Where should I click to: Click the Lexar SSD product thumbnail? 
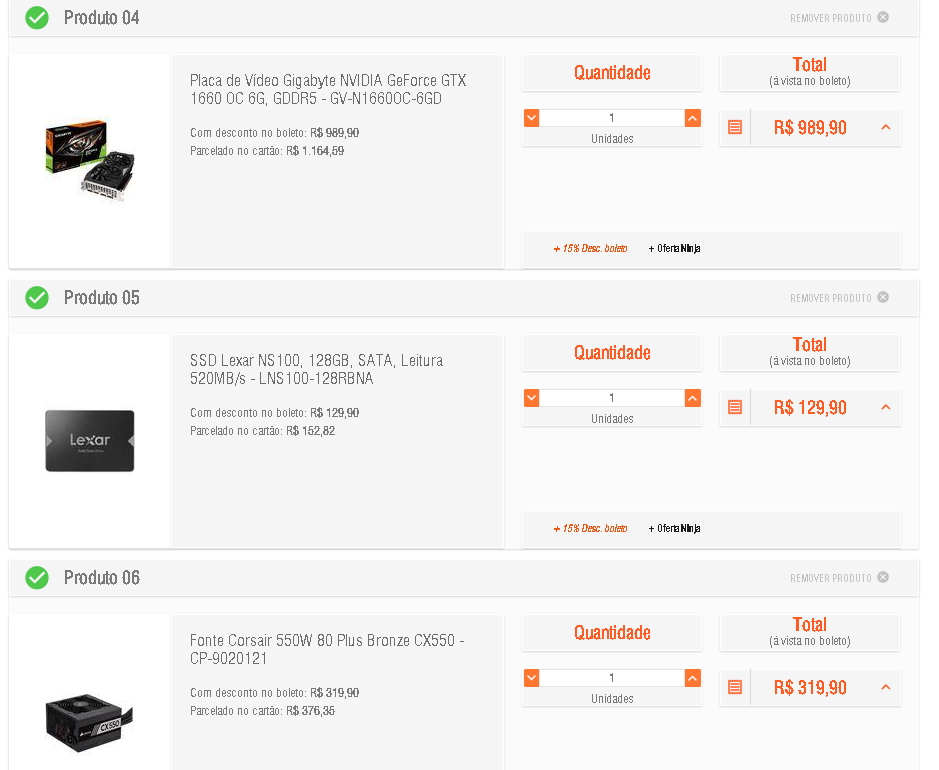[x=90, y=441]
